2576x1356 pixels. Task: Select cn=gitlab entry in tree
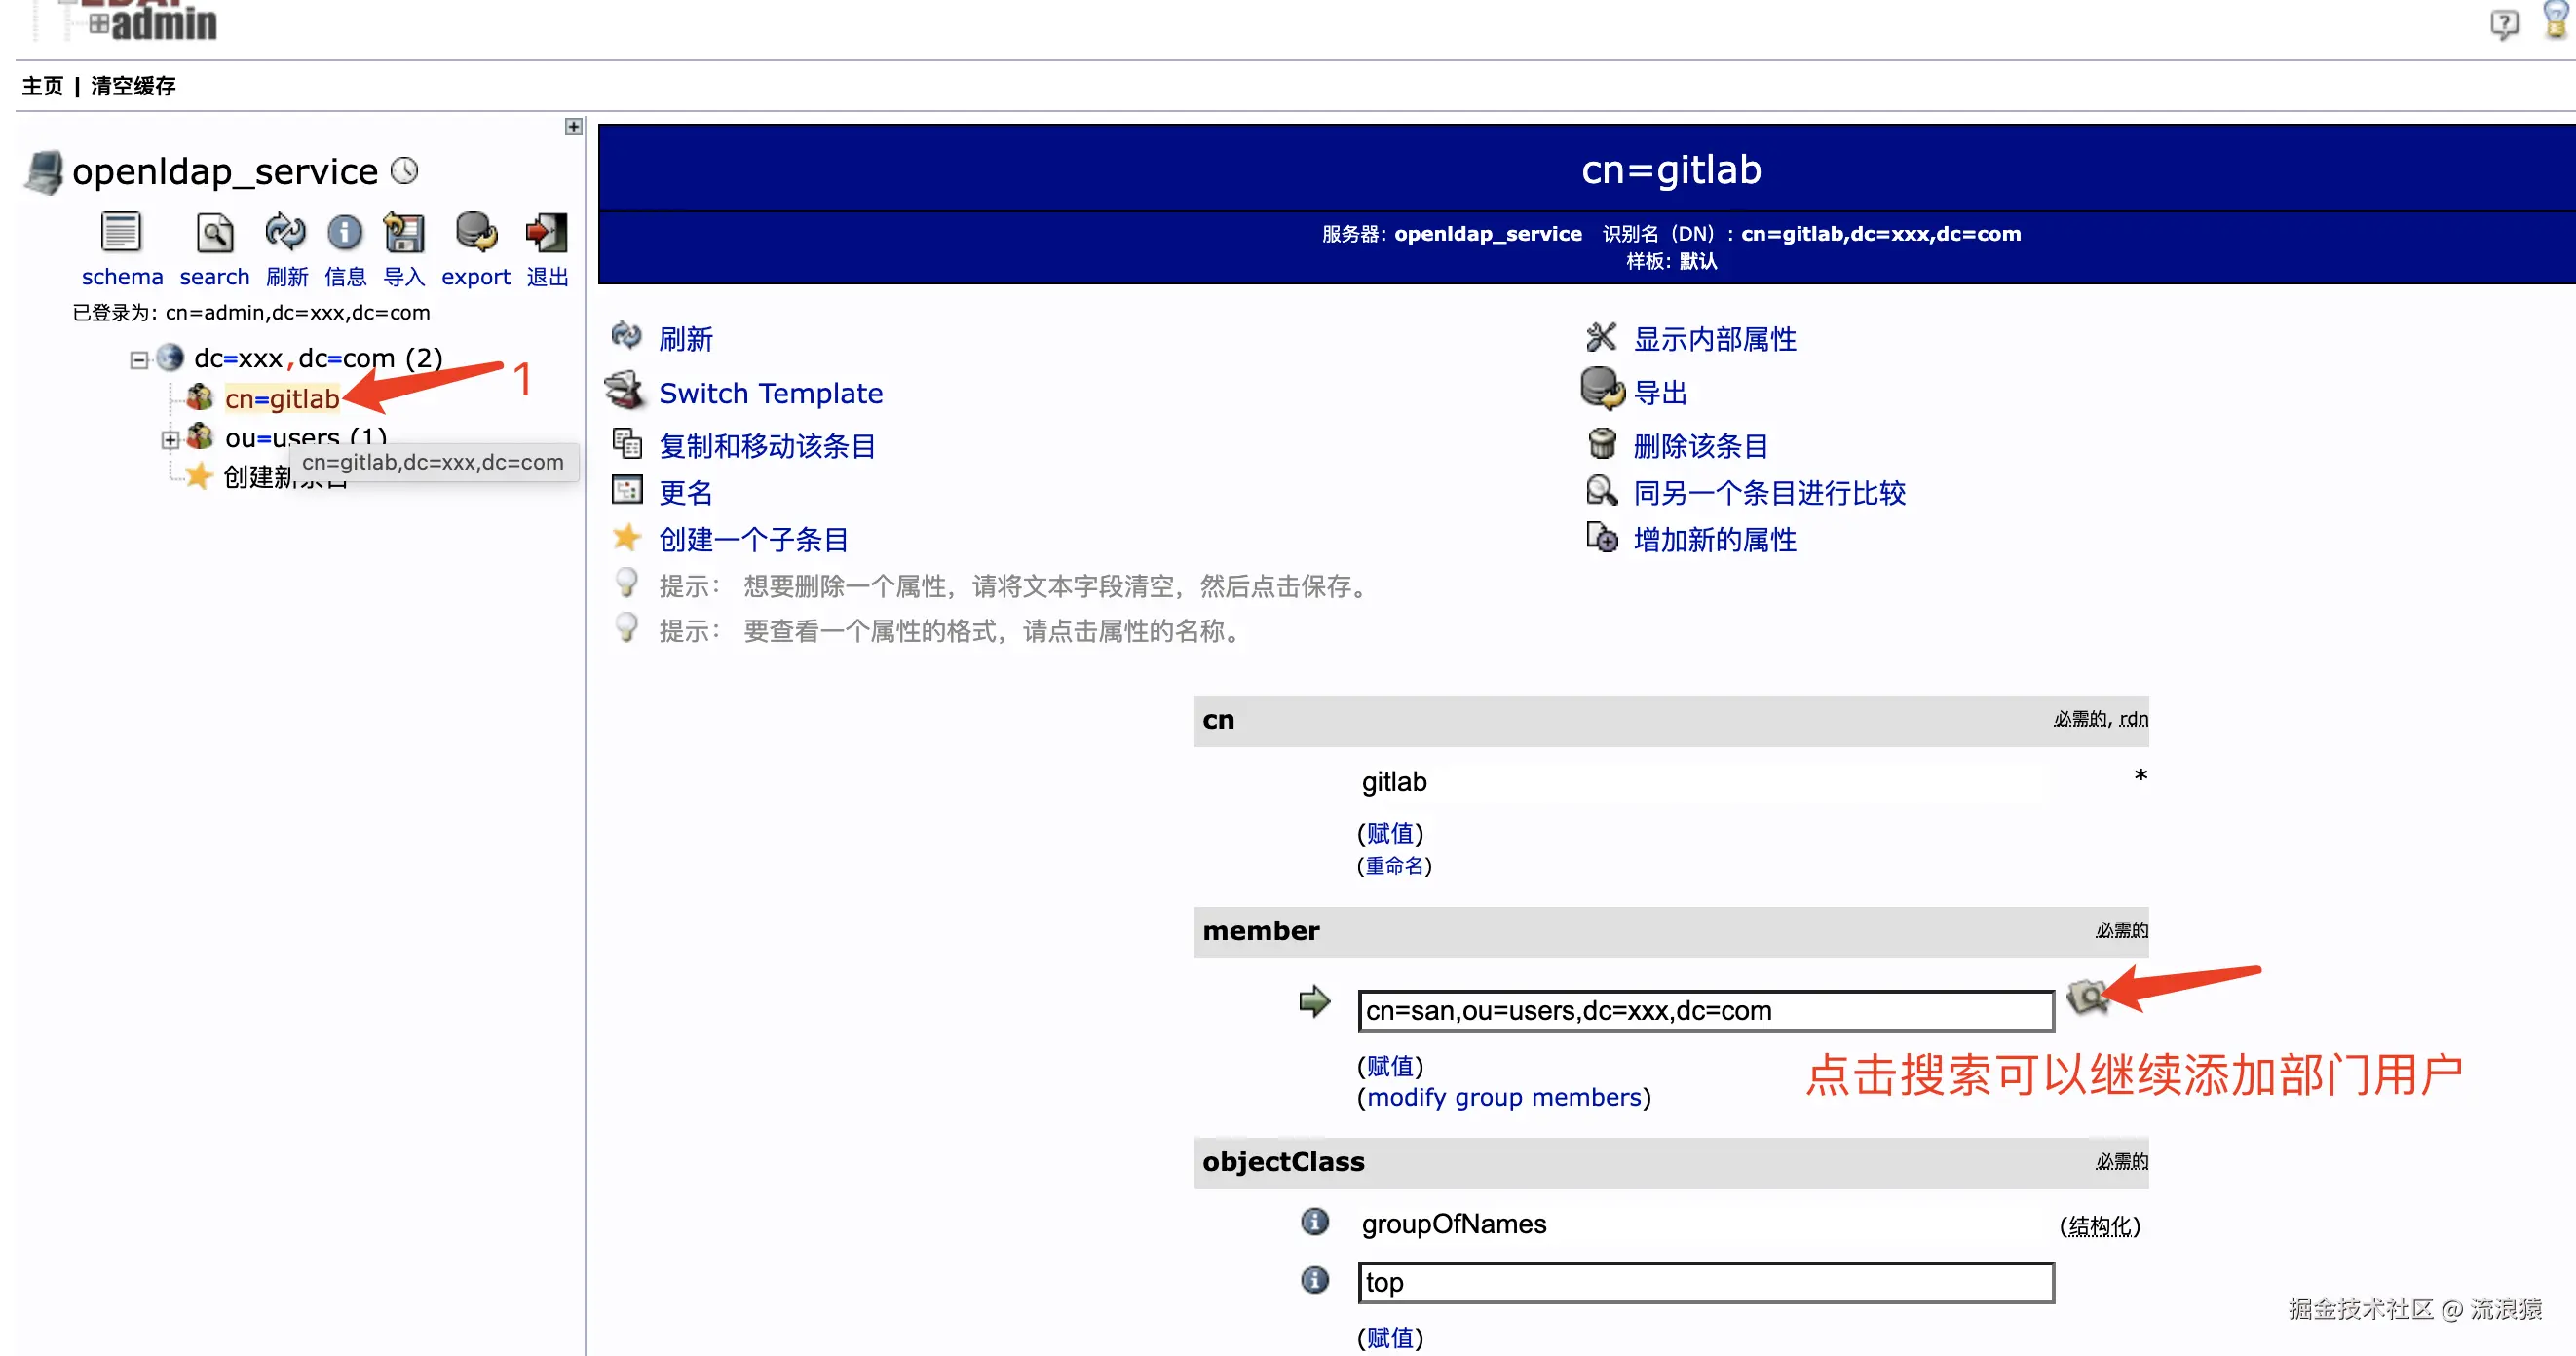[x=282, y=399]
